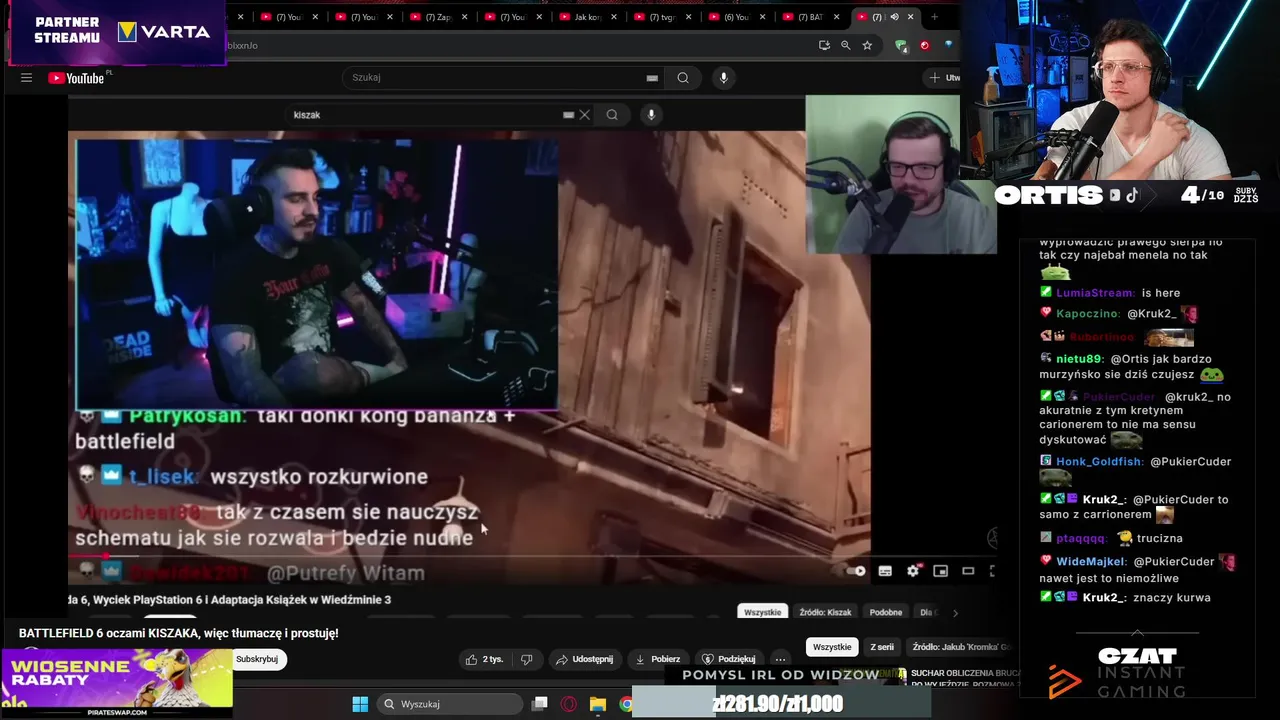Bookmark this page with the star icon
The width and height of the screenshot is (1280, 720).
pyautogui.click(x=867, y=45)
